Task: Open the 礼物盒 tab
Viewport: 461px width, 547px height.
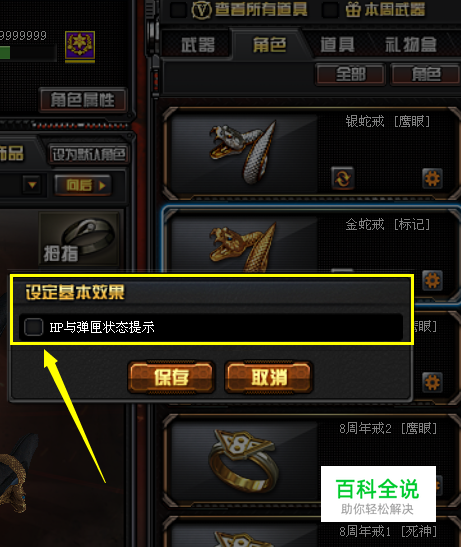Action: coord(411,45)
